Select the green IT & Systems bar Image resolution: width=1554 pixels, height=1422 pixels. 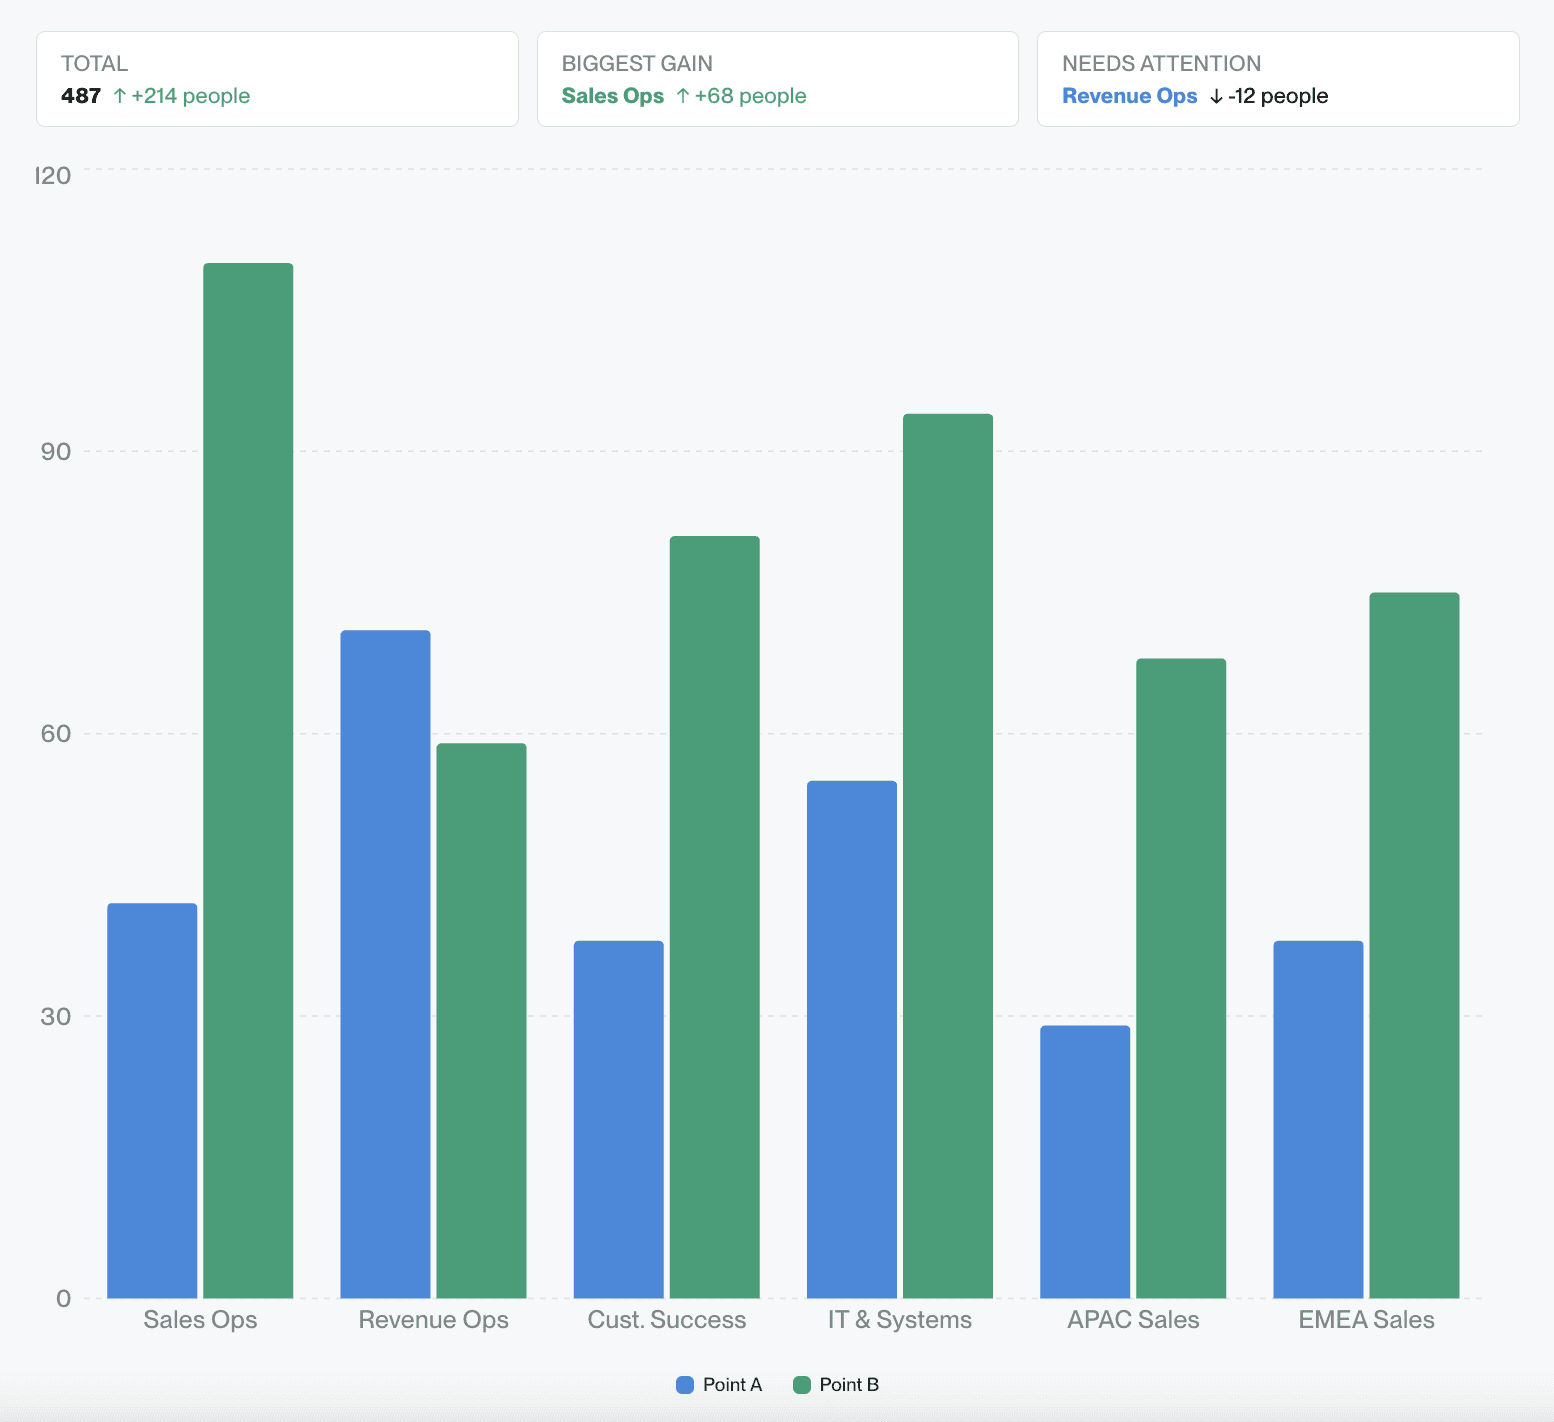coord(948,856)
